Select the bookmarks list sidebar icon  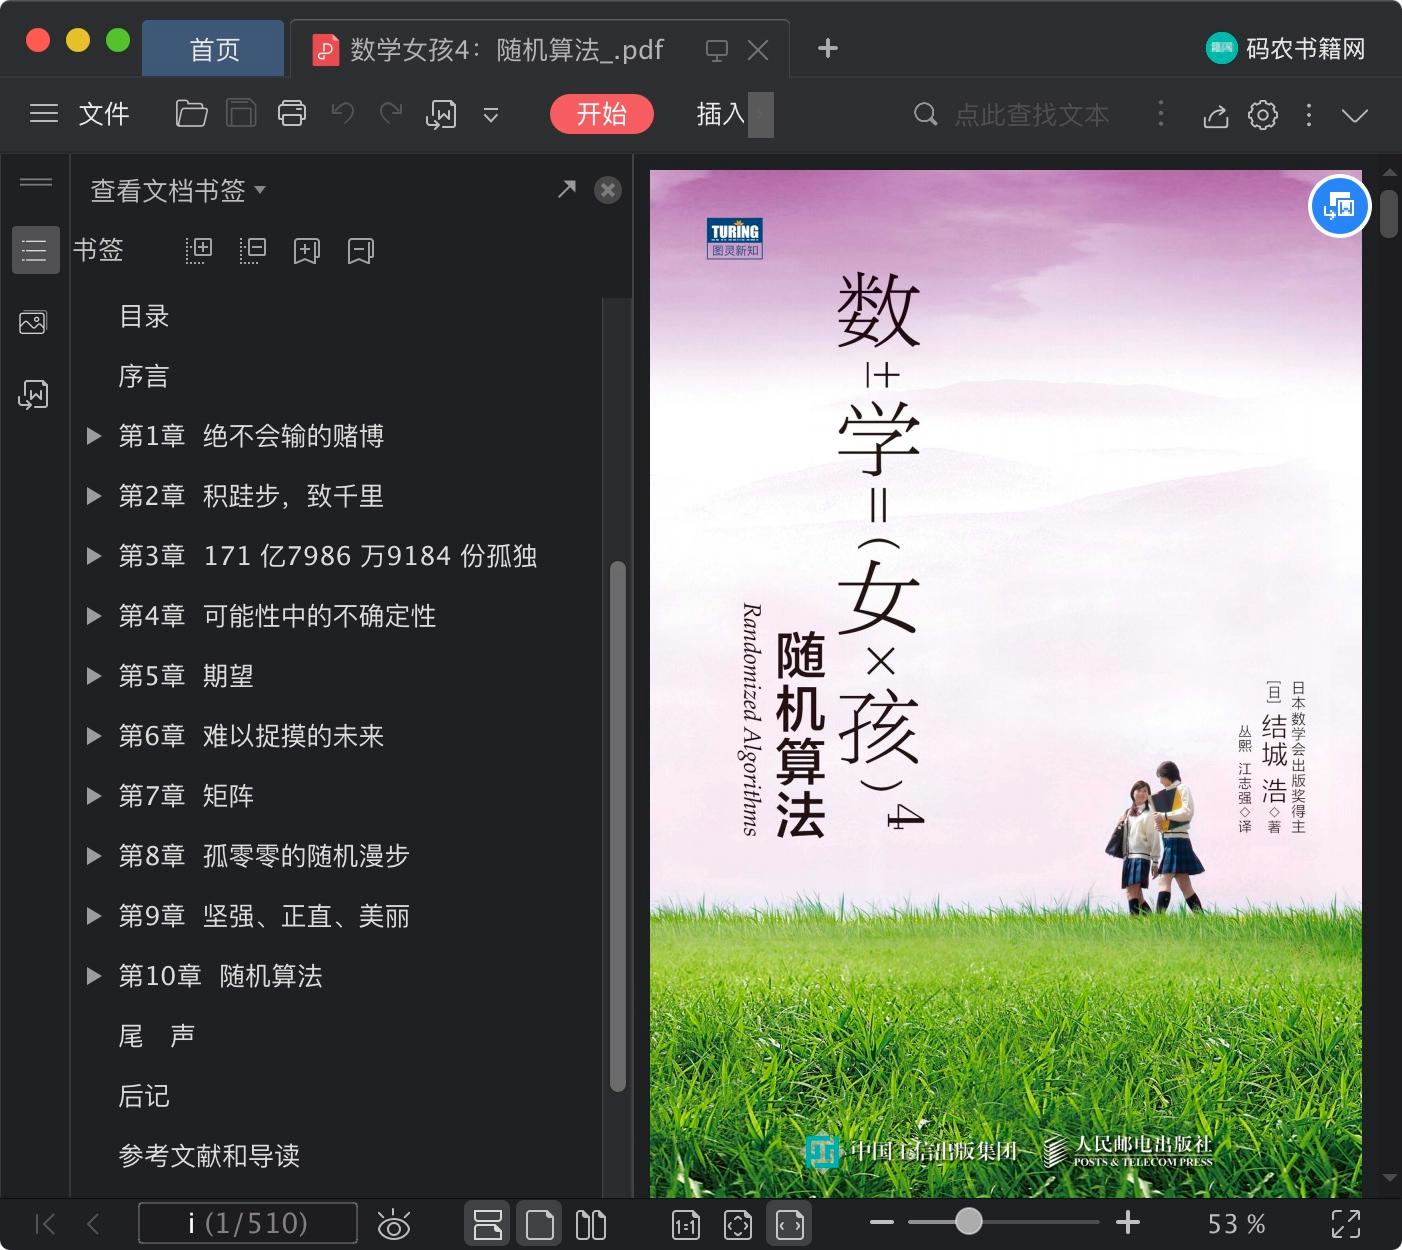point(35,250)
